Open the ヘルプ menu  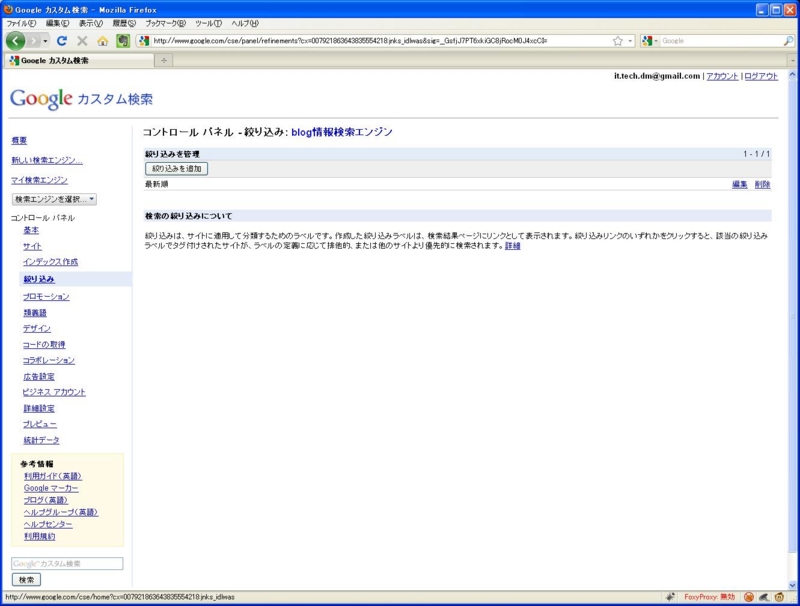tap(245, 23)
